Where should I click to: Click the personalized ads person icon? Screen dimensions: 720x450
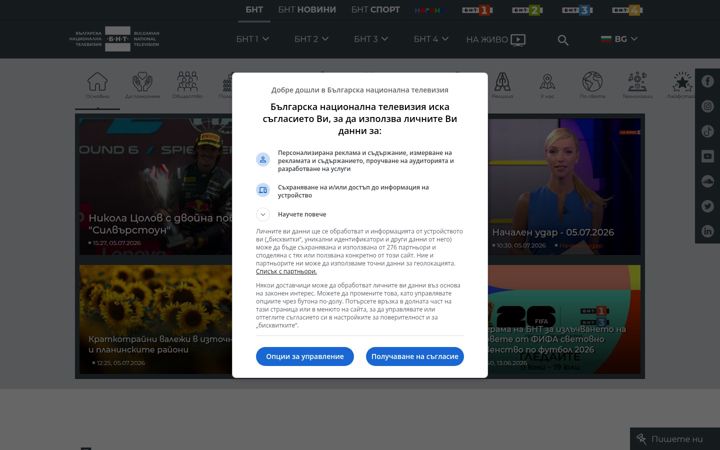[x=263, y=160]
